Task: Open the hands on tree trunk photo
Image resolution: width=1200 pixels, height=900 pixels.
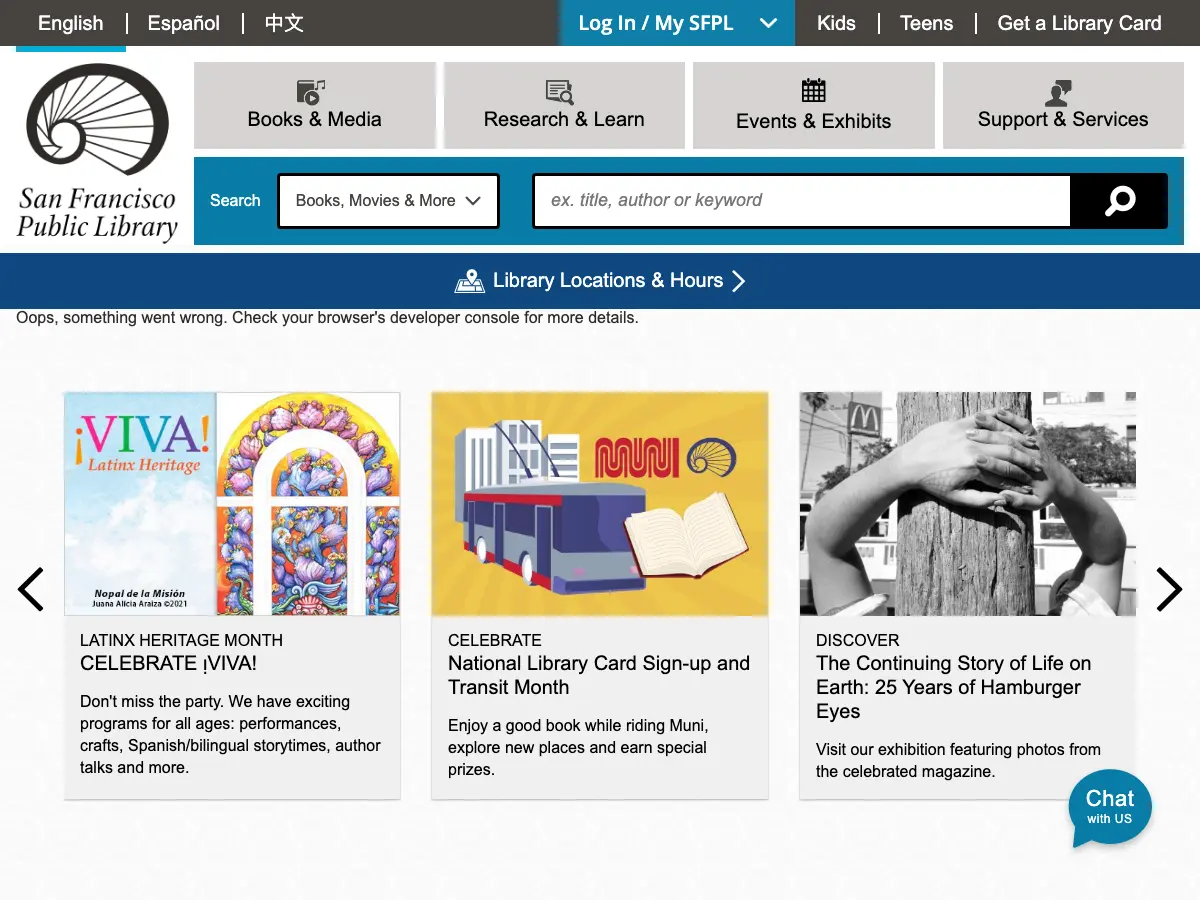Action: 968,504
